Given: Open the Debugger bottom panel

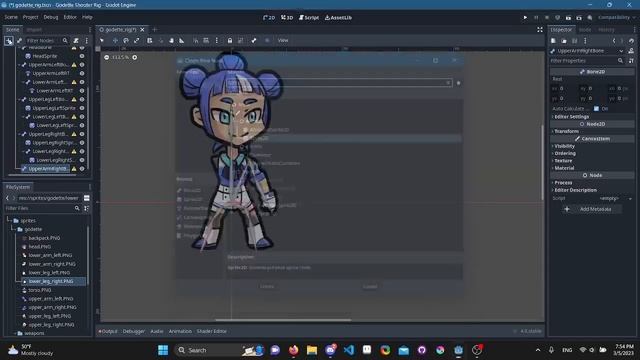Looking at the screenshot, I should (x=133, y=331).
